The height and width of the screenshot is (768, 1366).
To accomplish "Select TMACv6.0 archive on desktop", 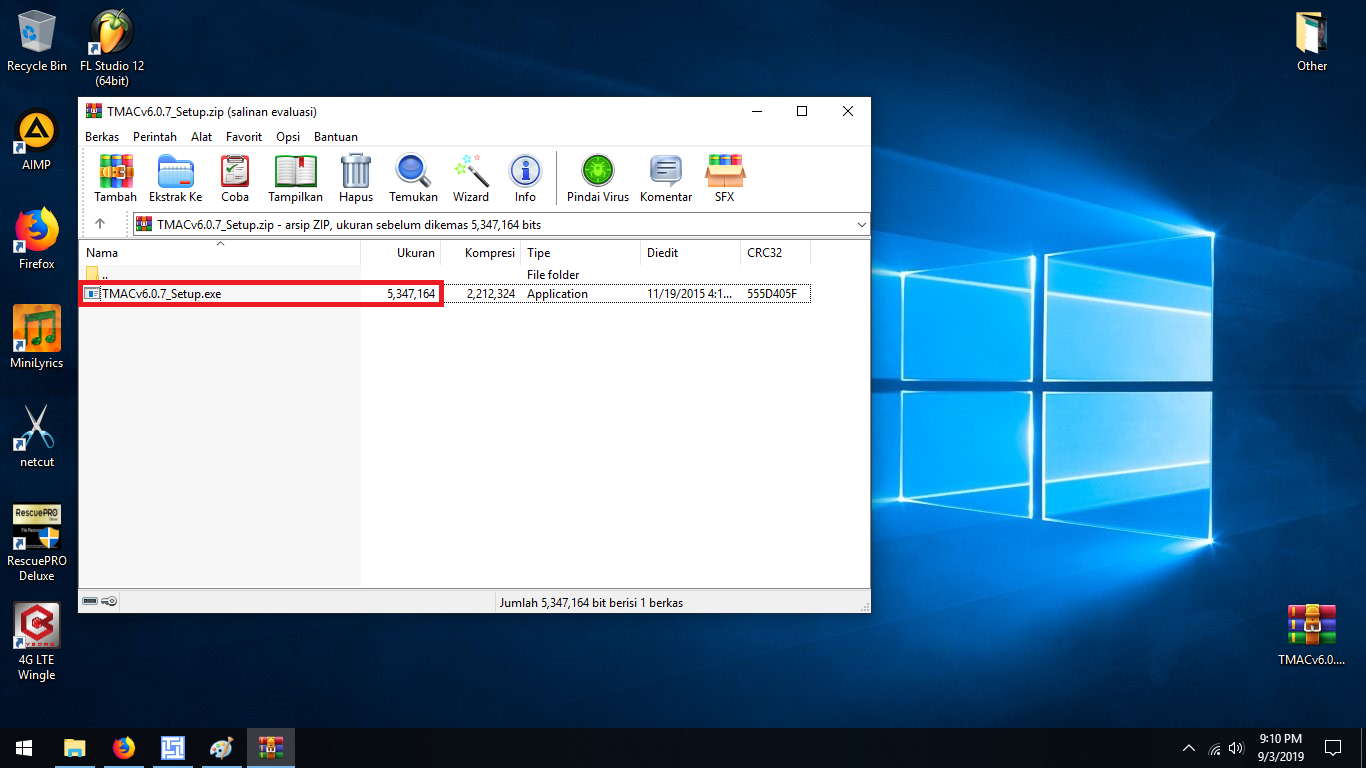I will point(1312,636).
